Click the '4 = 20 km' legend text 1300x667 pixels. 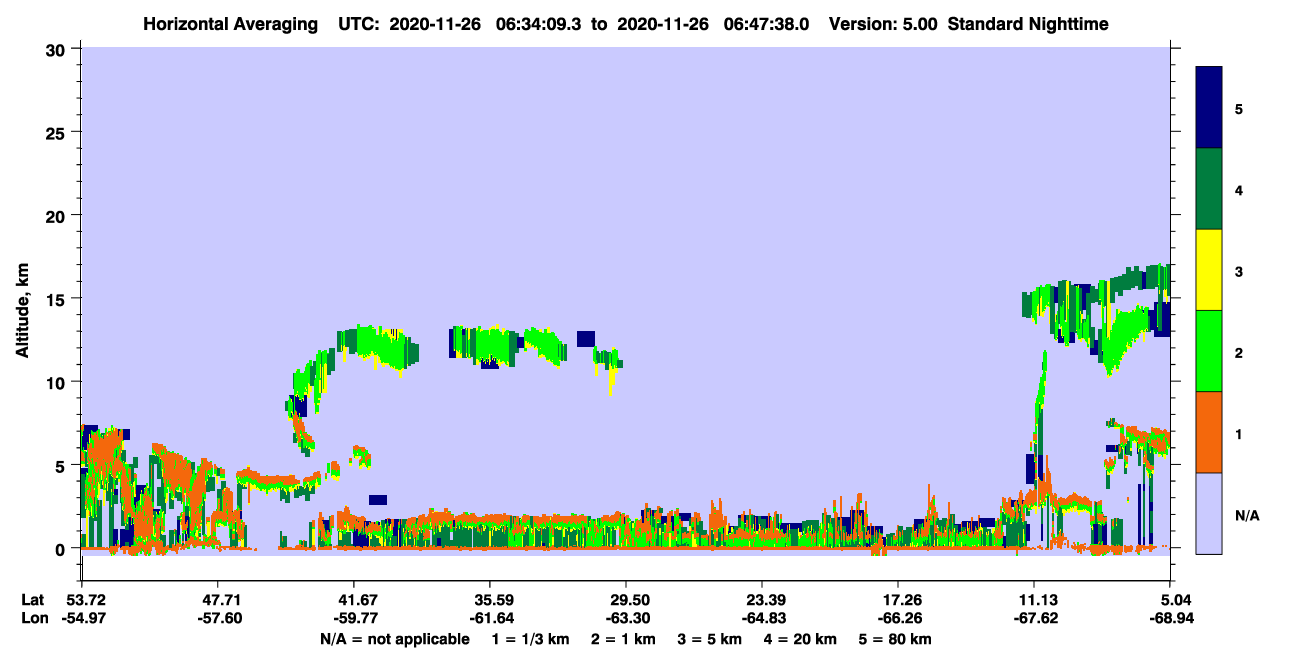tap(799, 639)
